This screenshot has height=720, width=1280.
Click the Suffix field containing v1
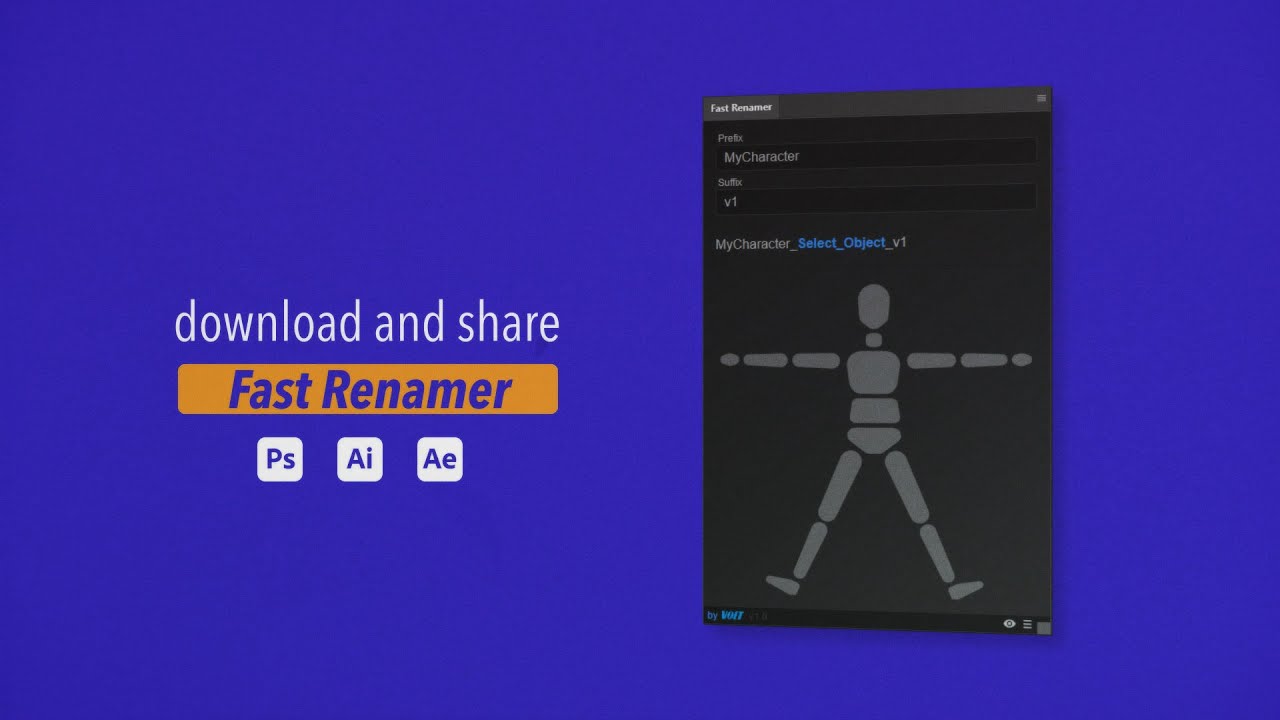876,199
